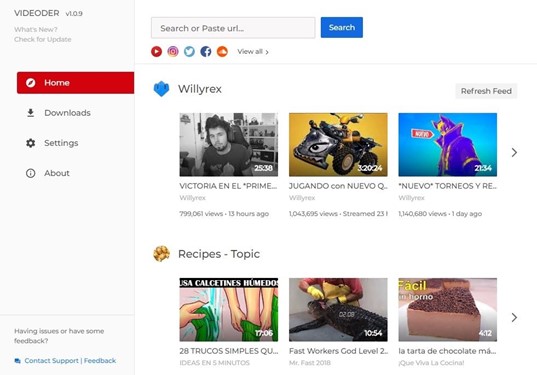Click the Willyrex channel avatar icon

pos(161,89)
